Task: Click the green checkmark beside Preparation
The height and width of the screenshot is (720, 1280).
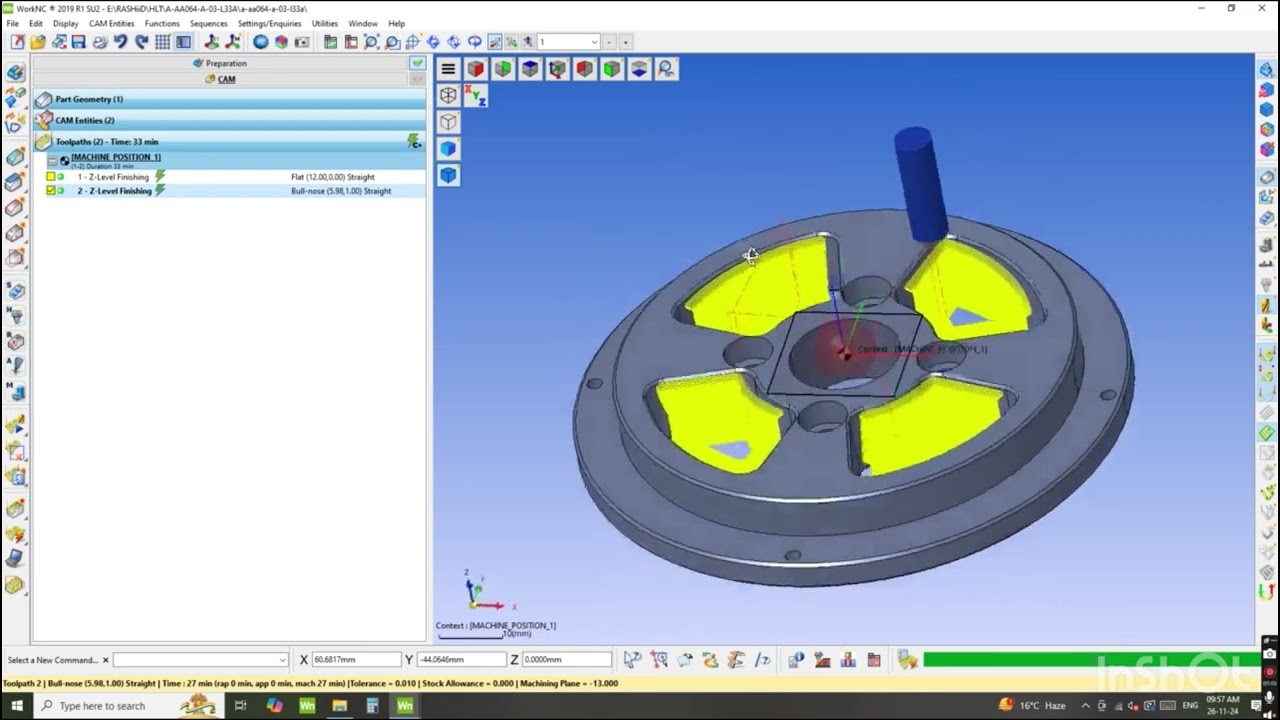Action: [x=417, y=63]
